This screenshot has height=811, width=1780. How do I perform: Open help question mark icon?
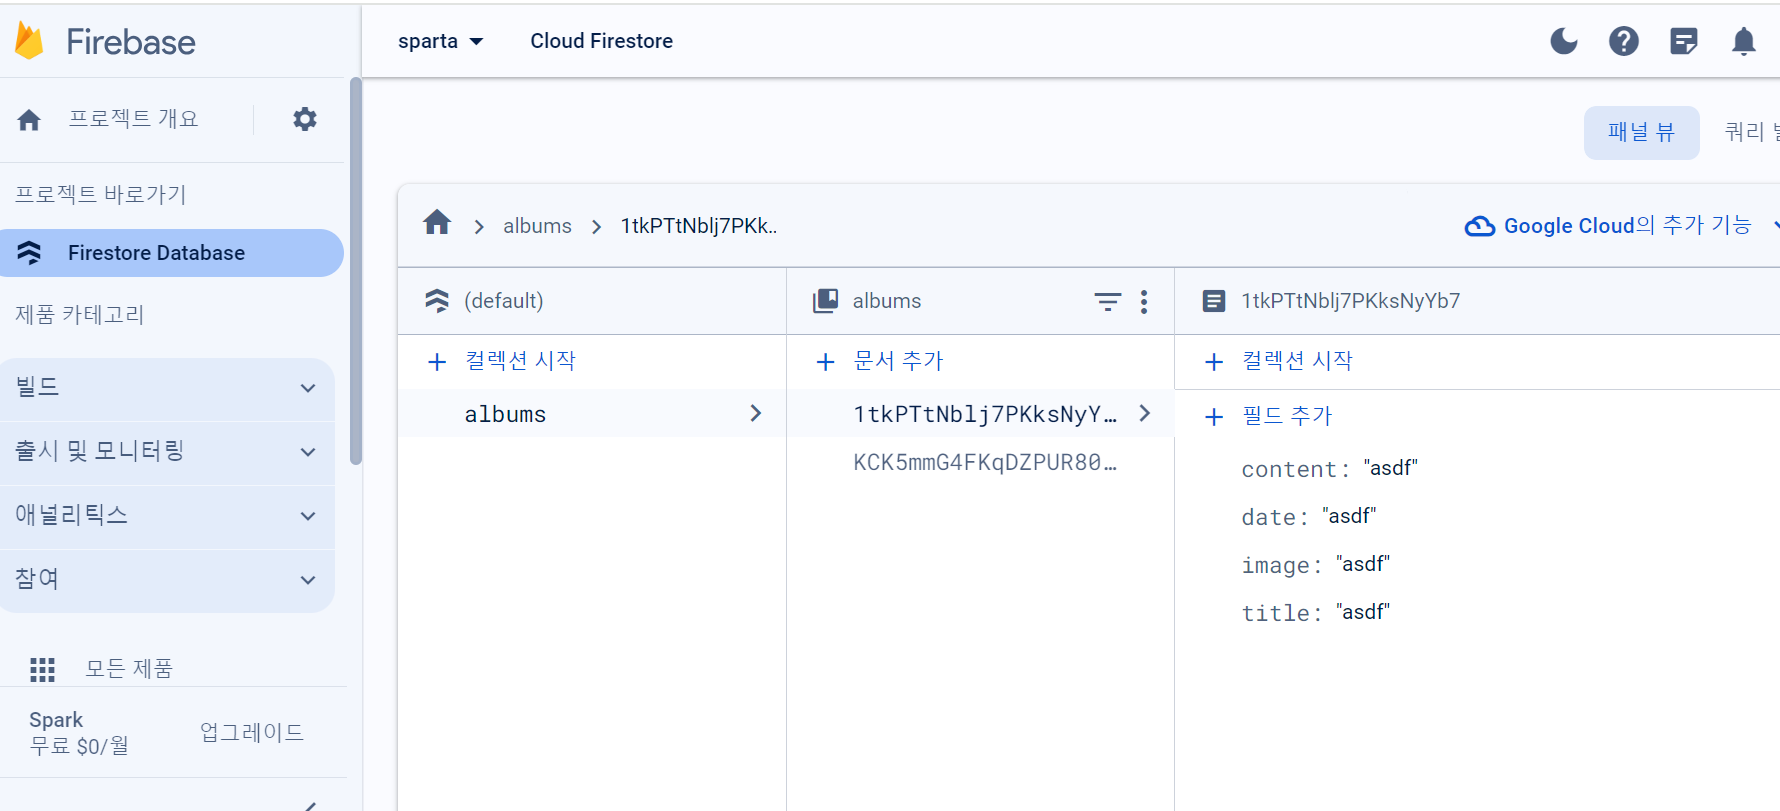1624,41
